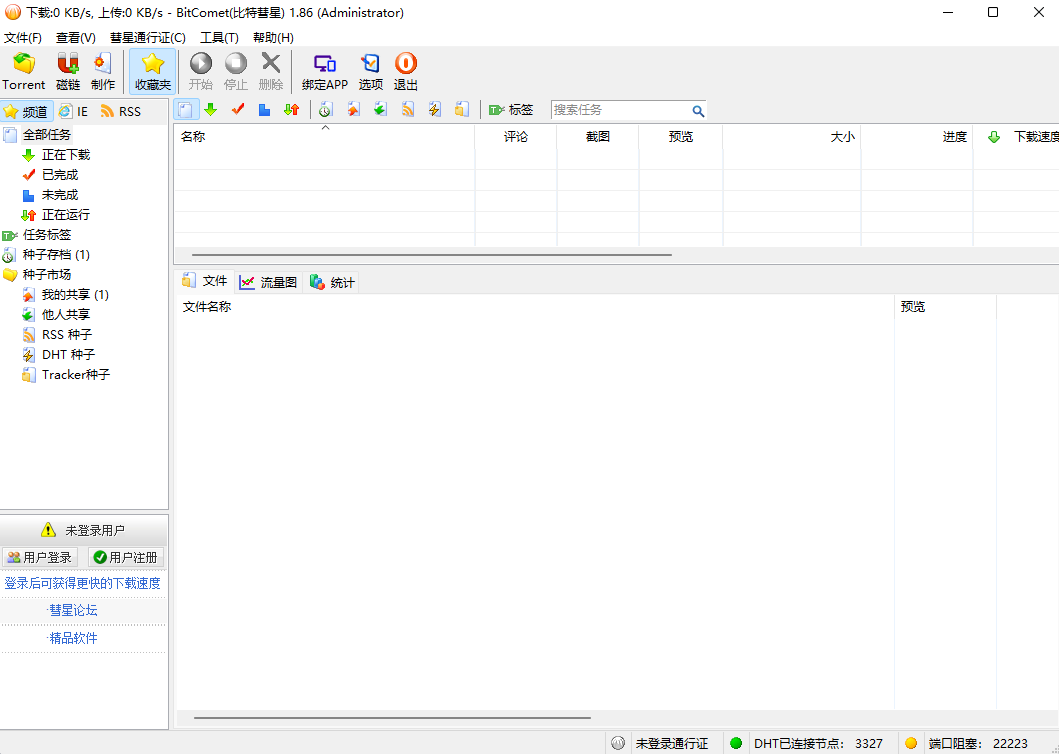Select 我的共享 (1) in sidebar
Viewport: 1059px width, 754px height.
[x=75, y=294]
